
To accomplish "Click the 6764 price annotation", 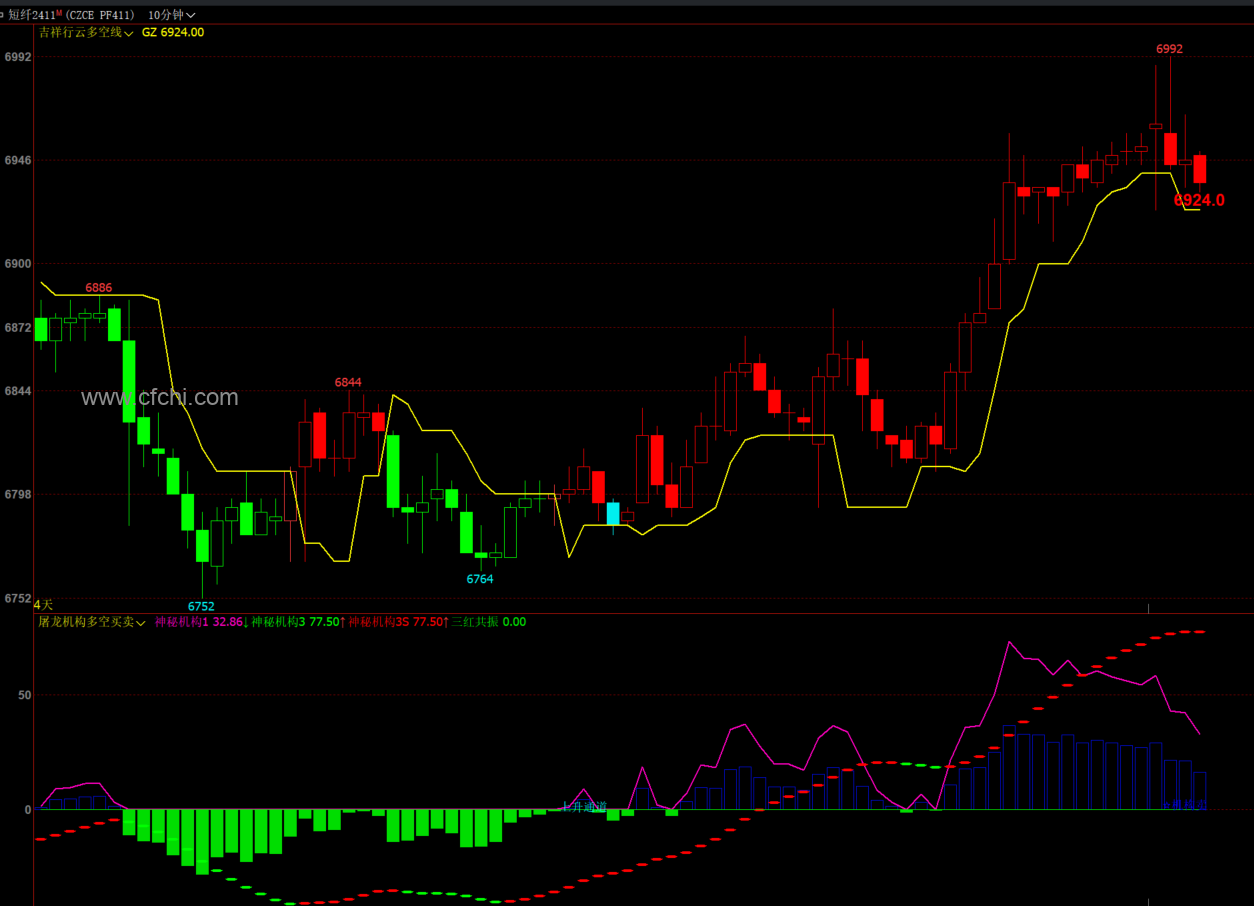I will tap(480, 579).
